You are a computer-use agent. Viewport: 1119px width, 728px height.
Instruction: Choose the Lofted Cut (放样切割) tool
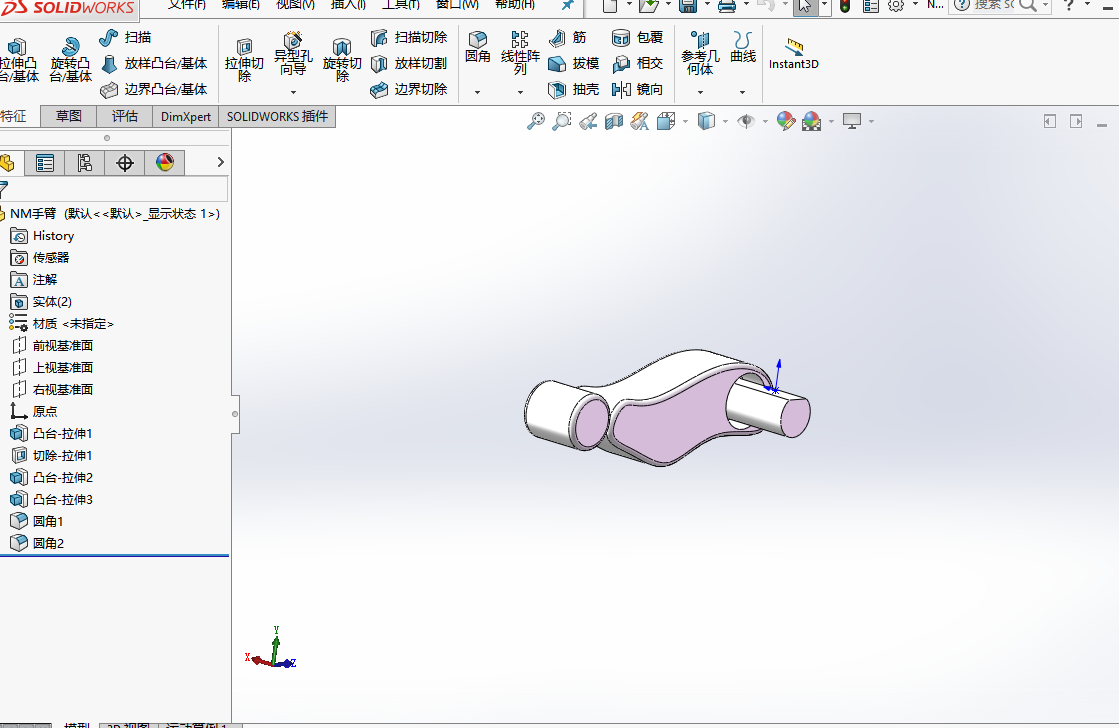[x=409, y=64]
